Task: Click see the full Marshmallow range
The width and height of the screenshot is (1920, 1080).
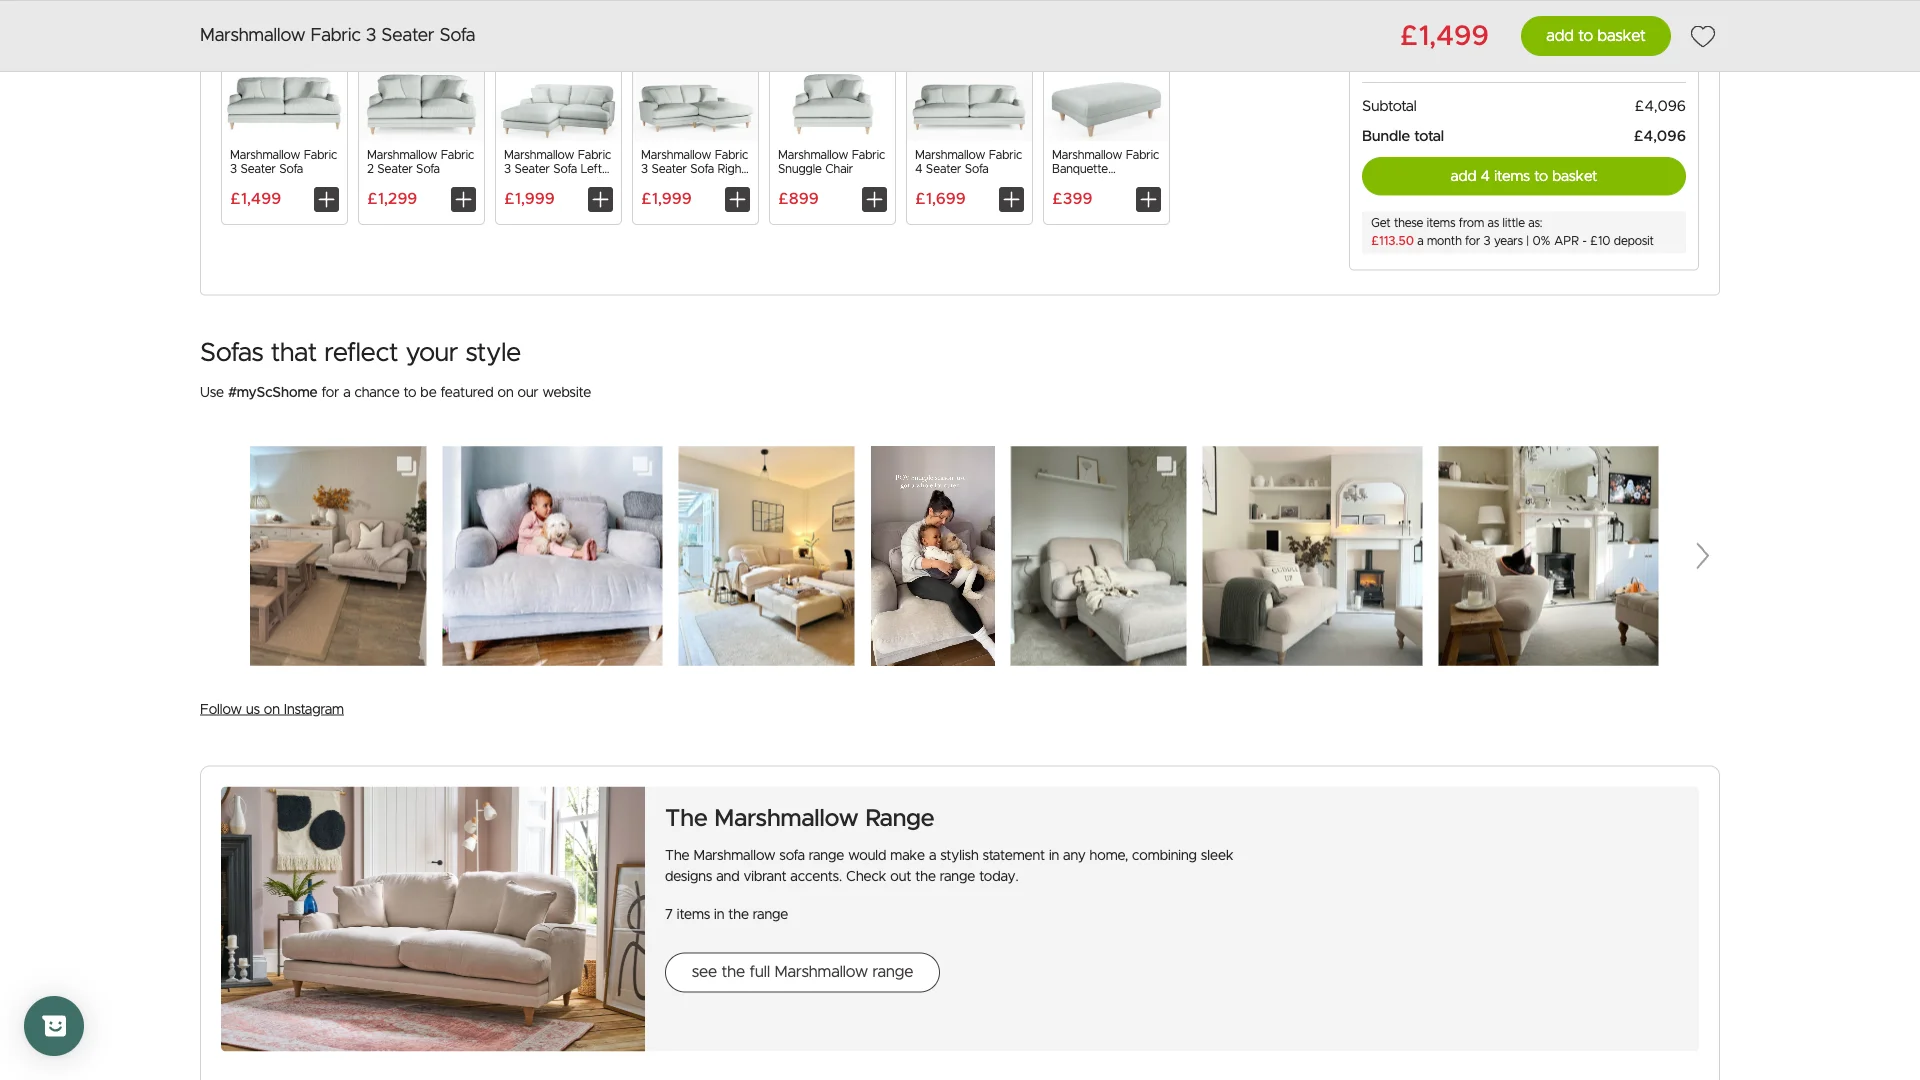Action: pos(802,972)
